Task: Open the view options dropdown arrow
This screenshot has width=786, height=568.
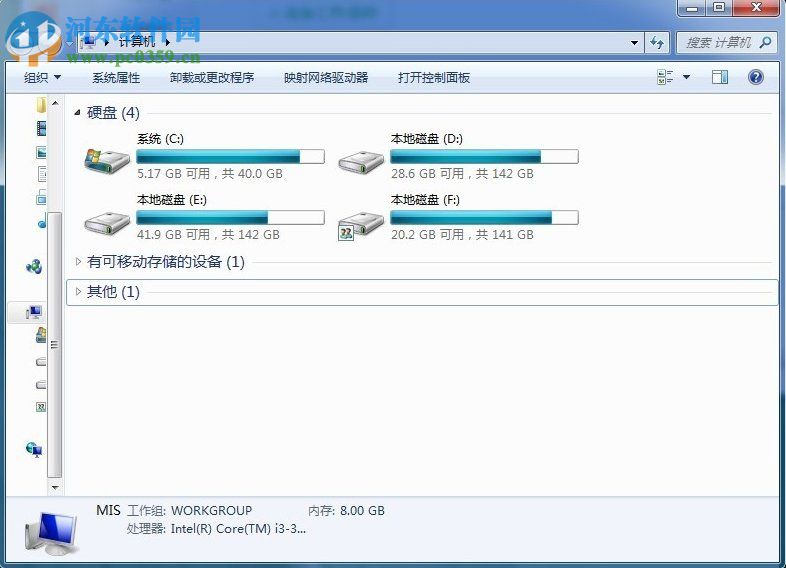Action: [x=686, y=77]
